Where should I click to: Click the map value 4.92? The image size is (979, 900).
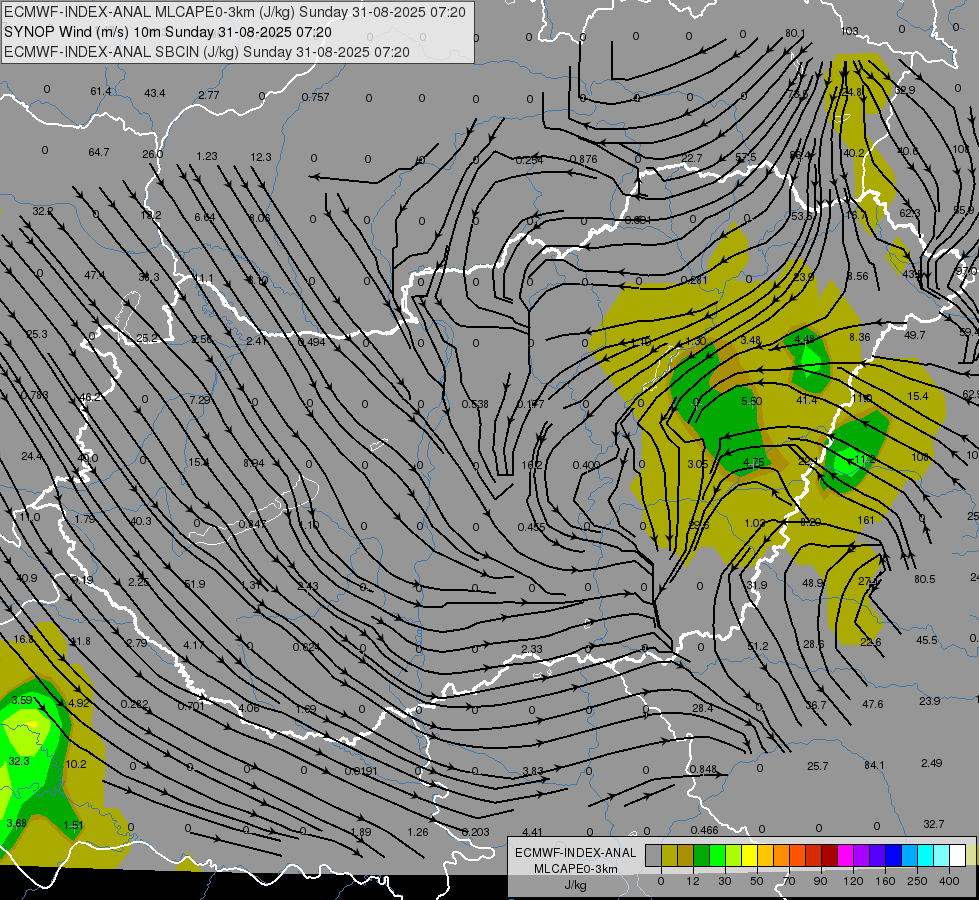pyautogui.click(x=79, y=703)
